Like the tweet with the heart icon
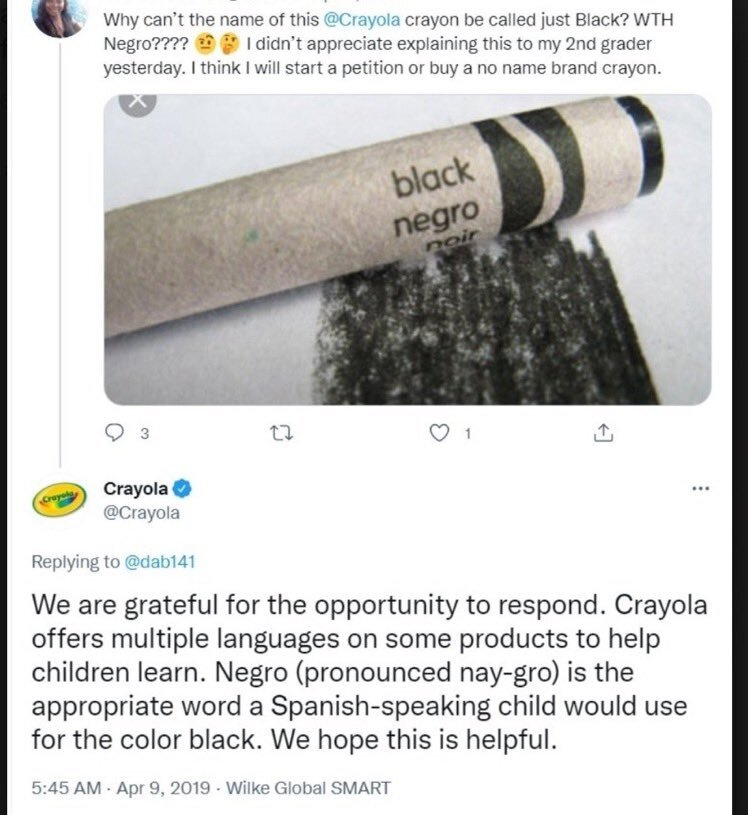The height and width of the screenshot is (815, 748). point(437,434)
